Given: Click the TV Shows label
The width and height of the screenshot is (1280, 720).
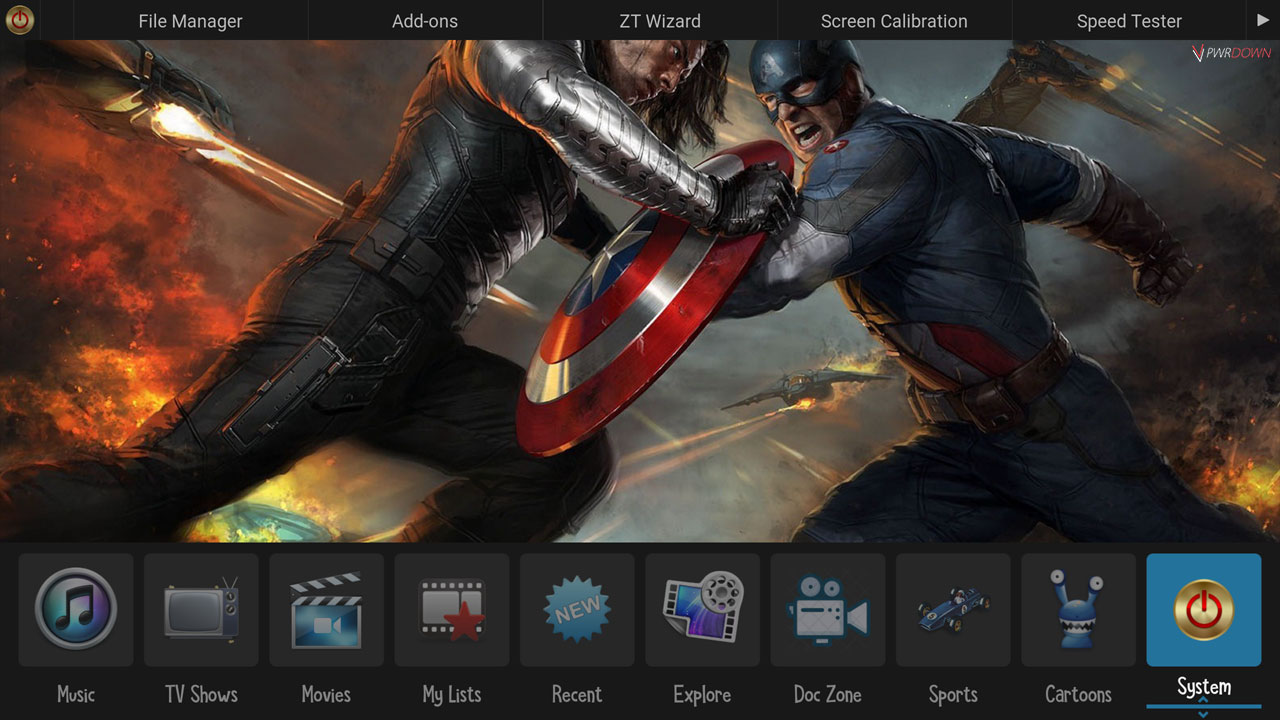Looking at the screenshot, I should pyautogui.click(x=201, y=694).
